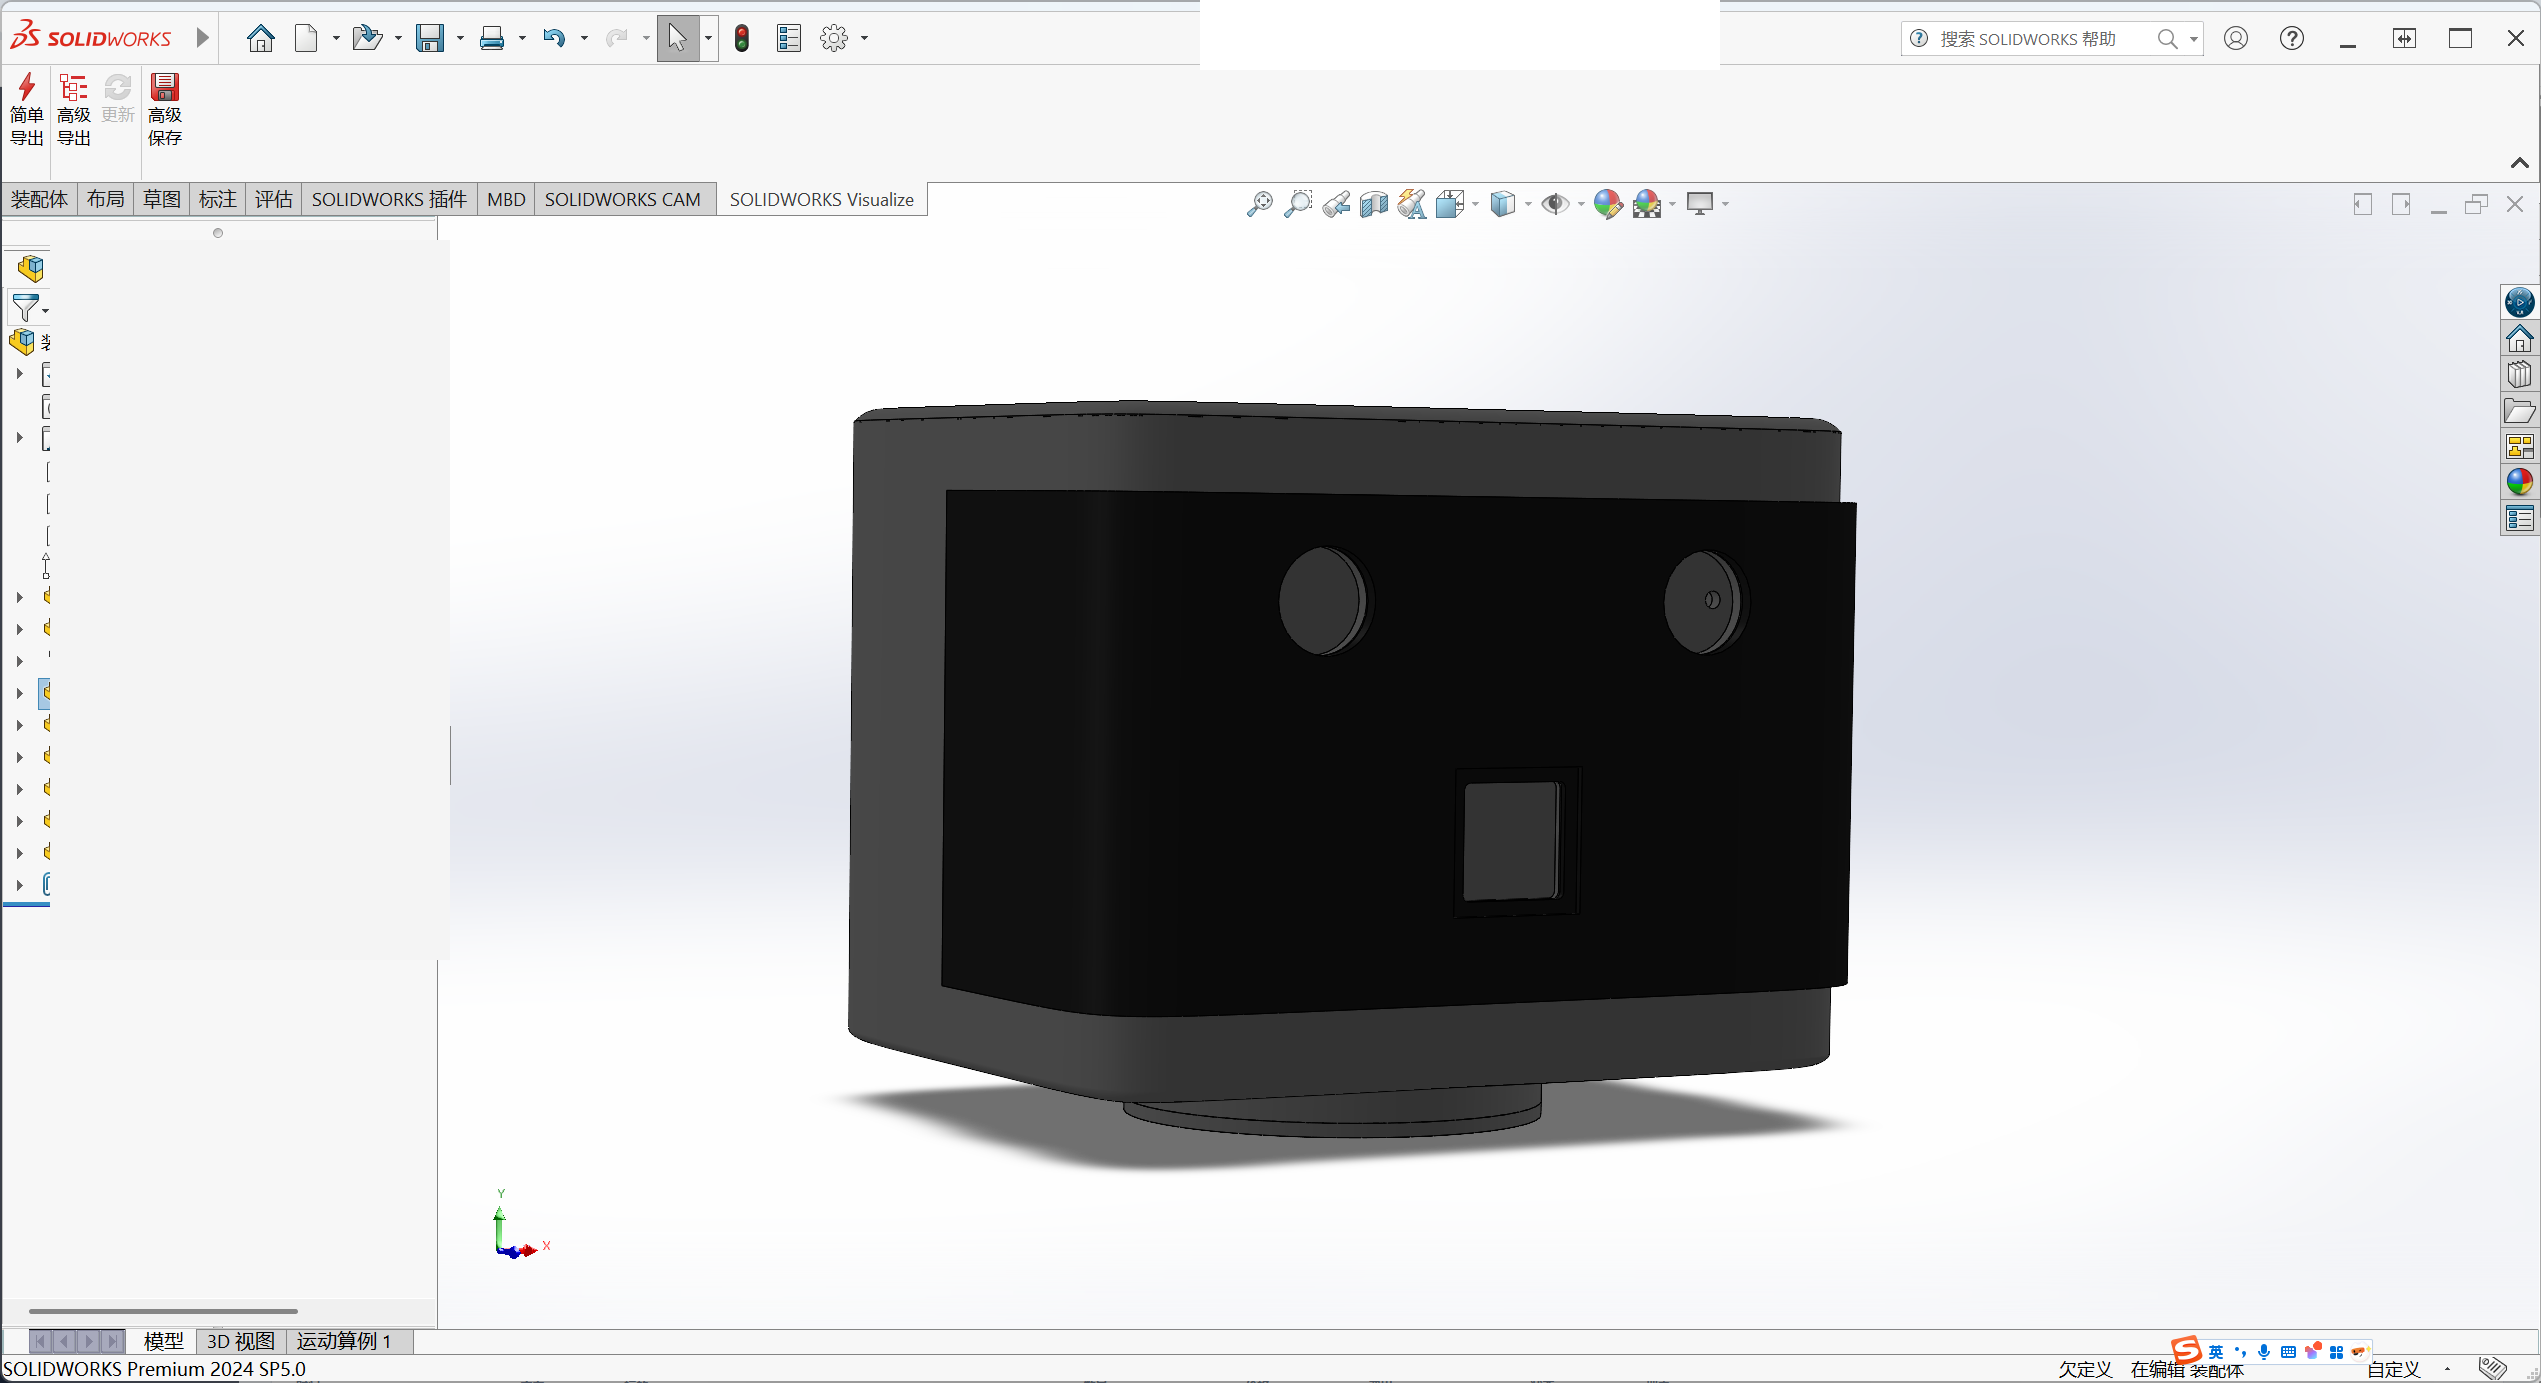
Task: Open Appearances task pane color ball
Action: pos(2520,482)
